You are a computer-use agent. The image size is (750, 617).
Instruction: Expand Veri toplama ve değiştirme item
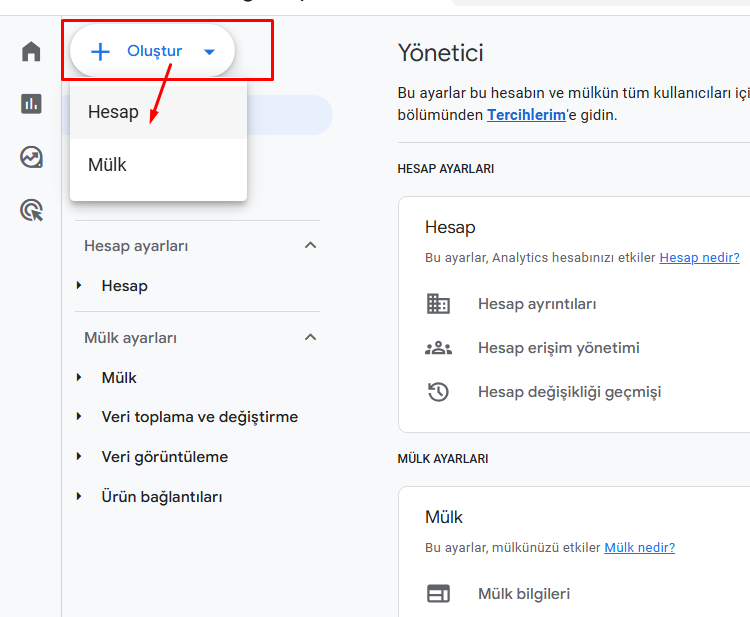[x=80, y=417]
